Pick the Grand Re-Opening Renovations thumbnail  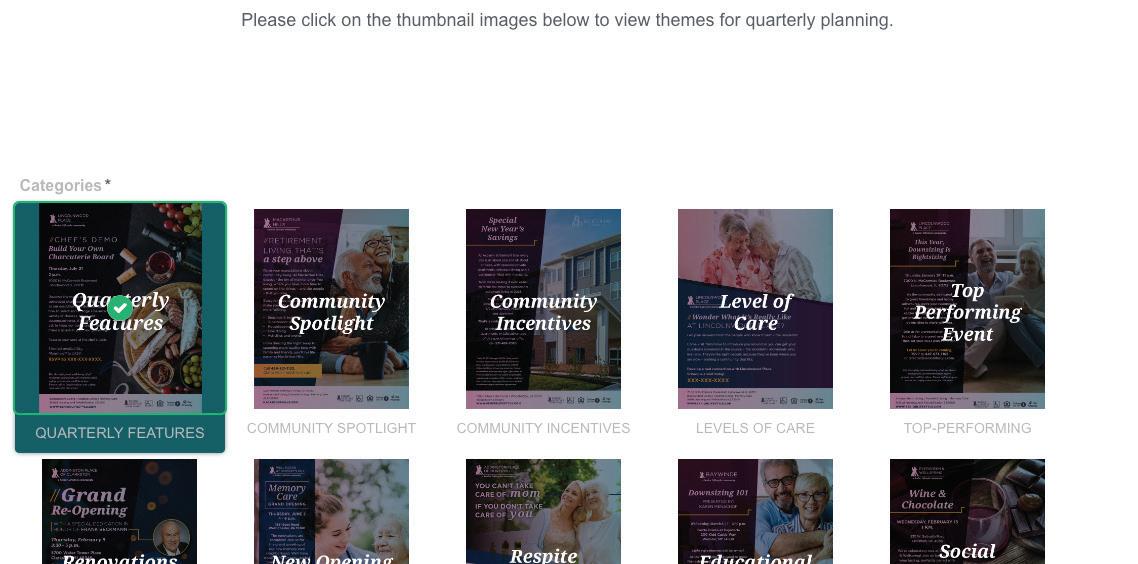pyautogui.click(x=119, y=511)
